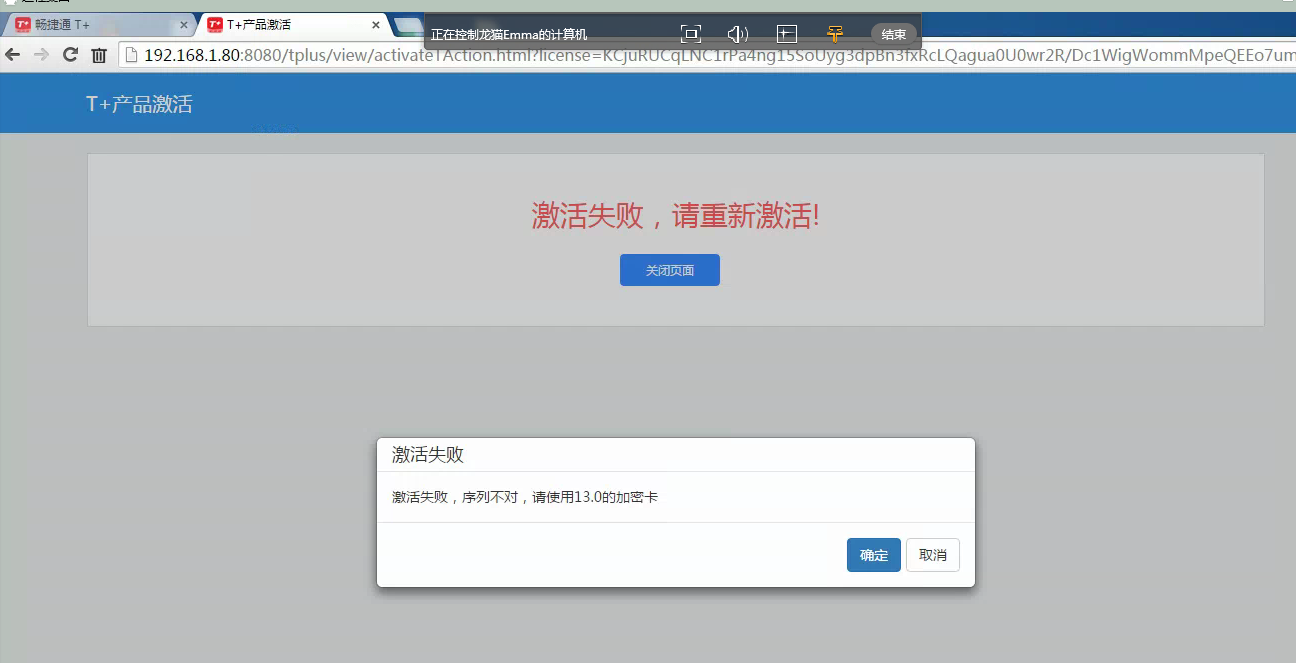This screenshot has height=663, width=1296.
Task: Click the trash icon in browser toolbar
Action: (x=99, y=55)
